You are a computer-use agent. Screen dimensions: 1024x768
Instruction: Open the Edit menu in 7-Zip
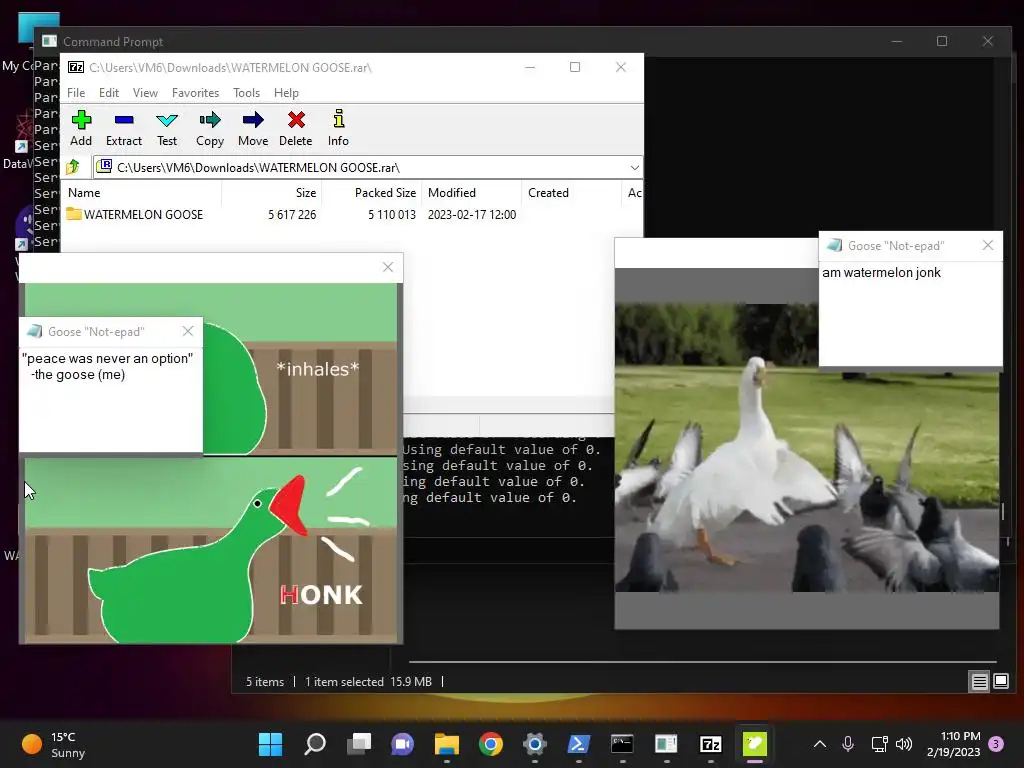(x=108, y=93)
